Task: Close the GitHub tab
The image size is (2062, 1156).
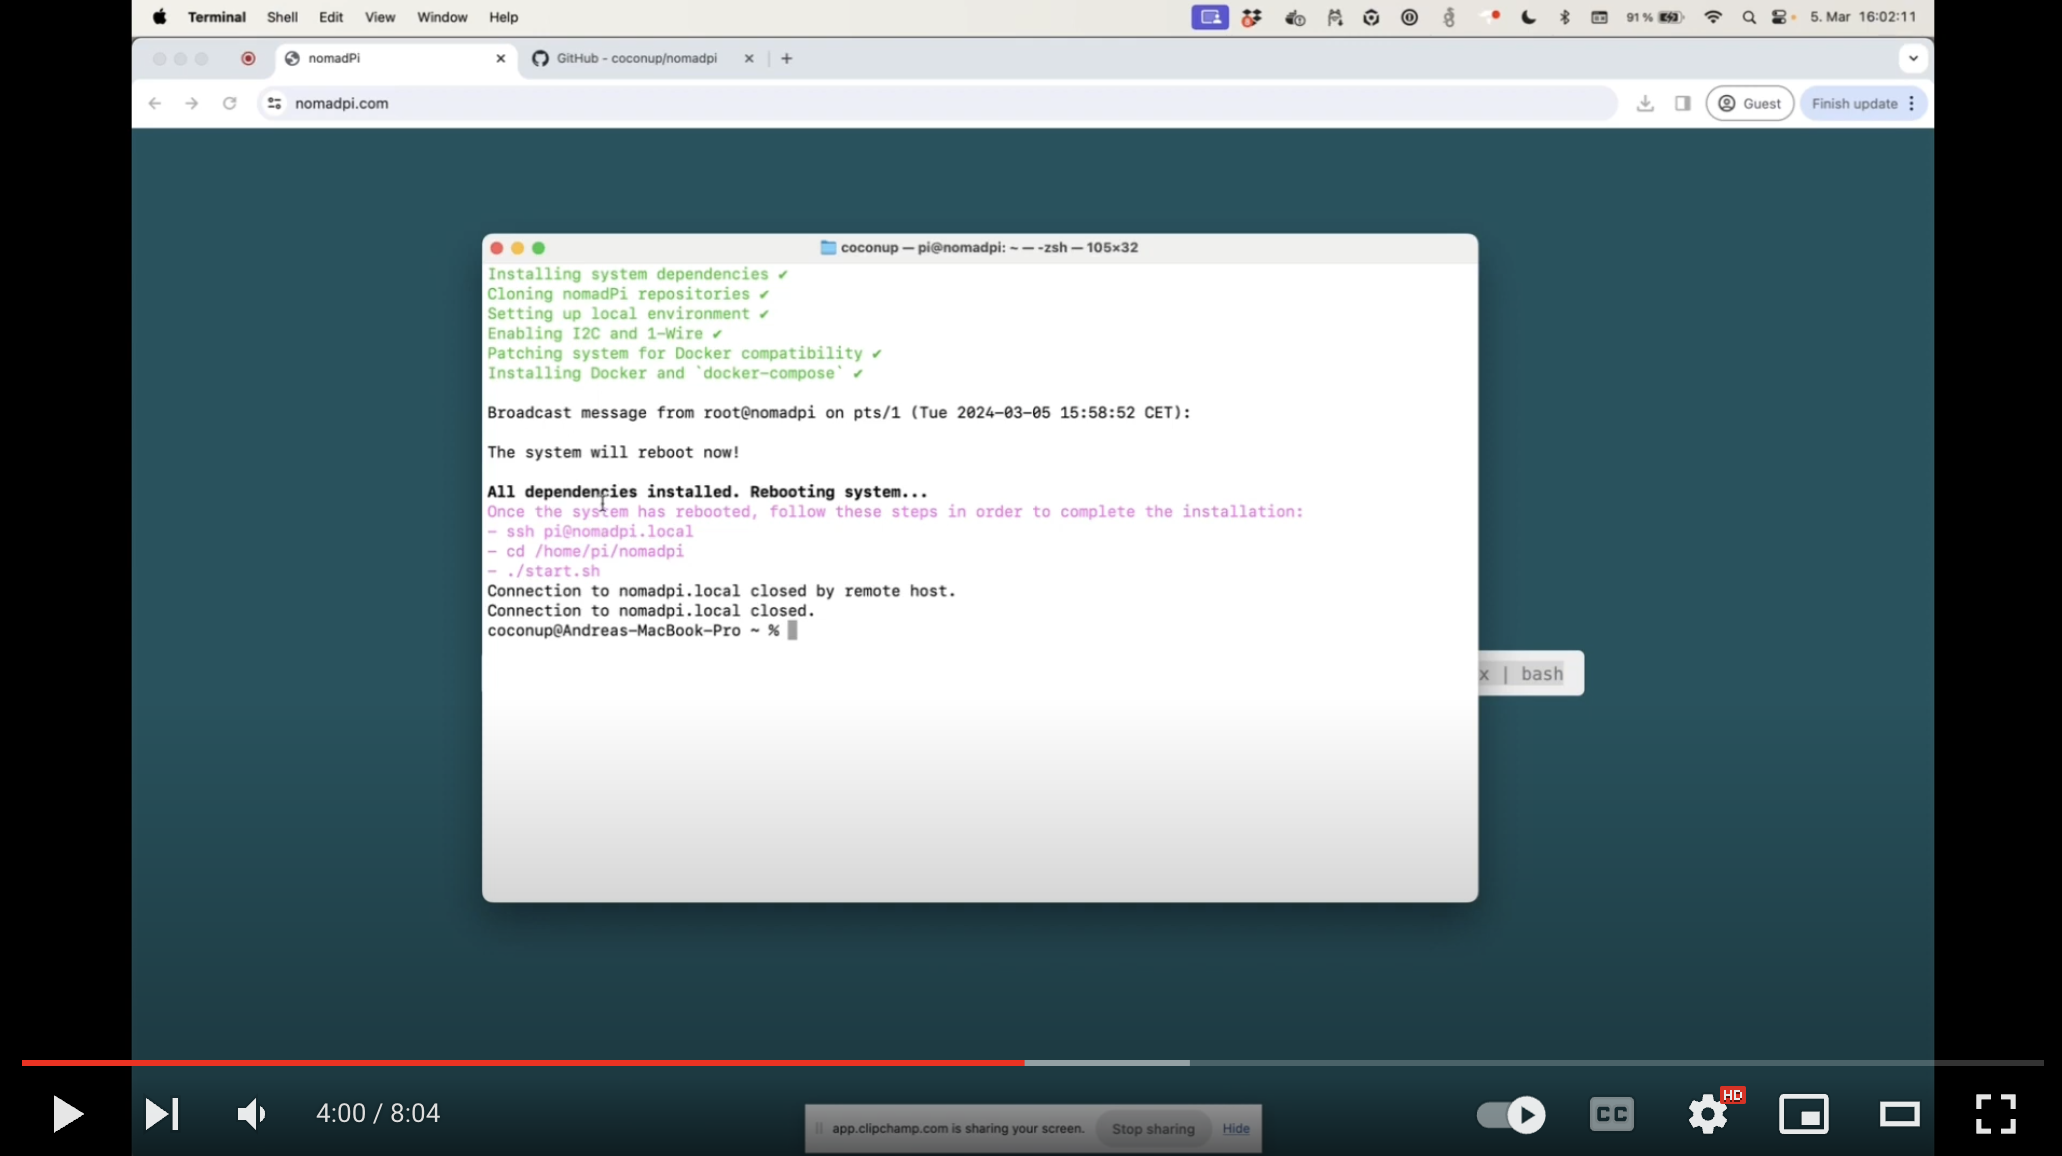Action: 749,58
